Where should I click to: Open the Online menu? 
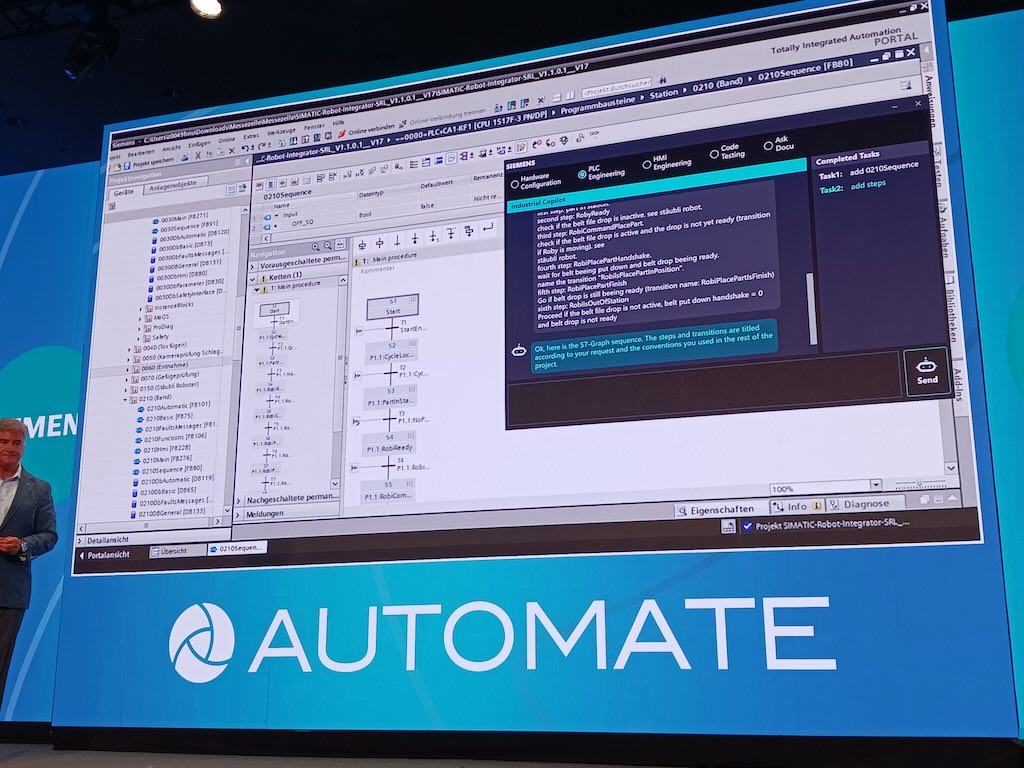tap(227, 140)
